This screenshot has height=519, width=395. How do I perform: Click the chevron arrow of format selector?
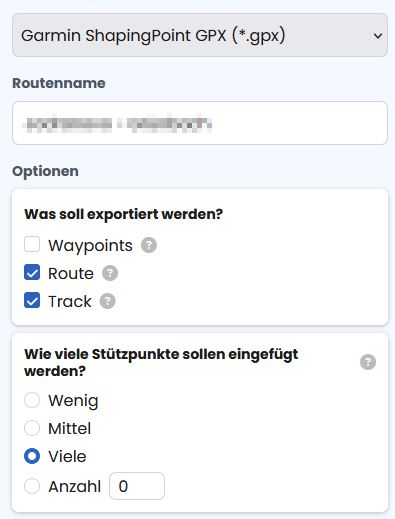click(x=378, y=36)
